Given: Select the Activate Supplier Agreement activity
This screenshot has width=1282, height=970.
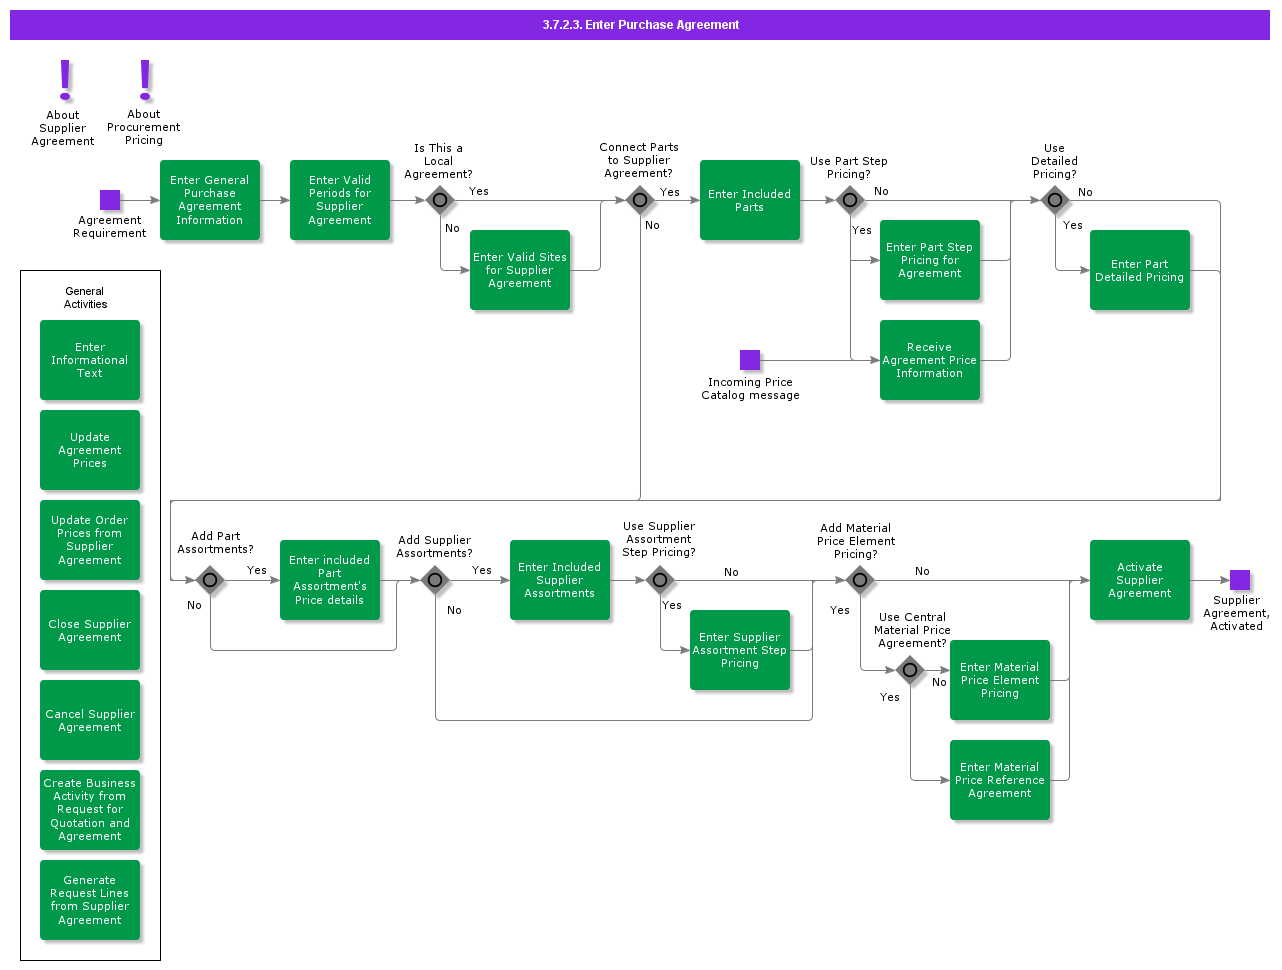Looking at the screenshot, I should [1140, 580].
